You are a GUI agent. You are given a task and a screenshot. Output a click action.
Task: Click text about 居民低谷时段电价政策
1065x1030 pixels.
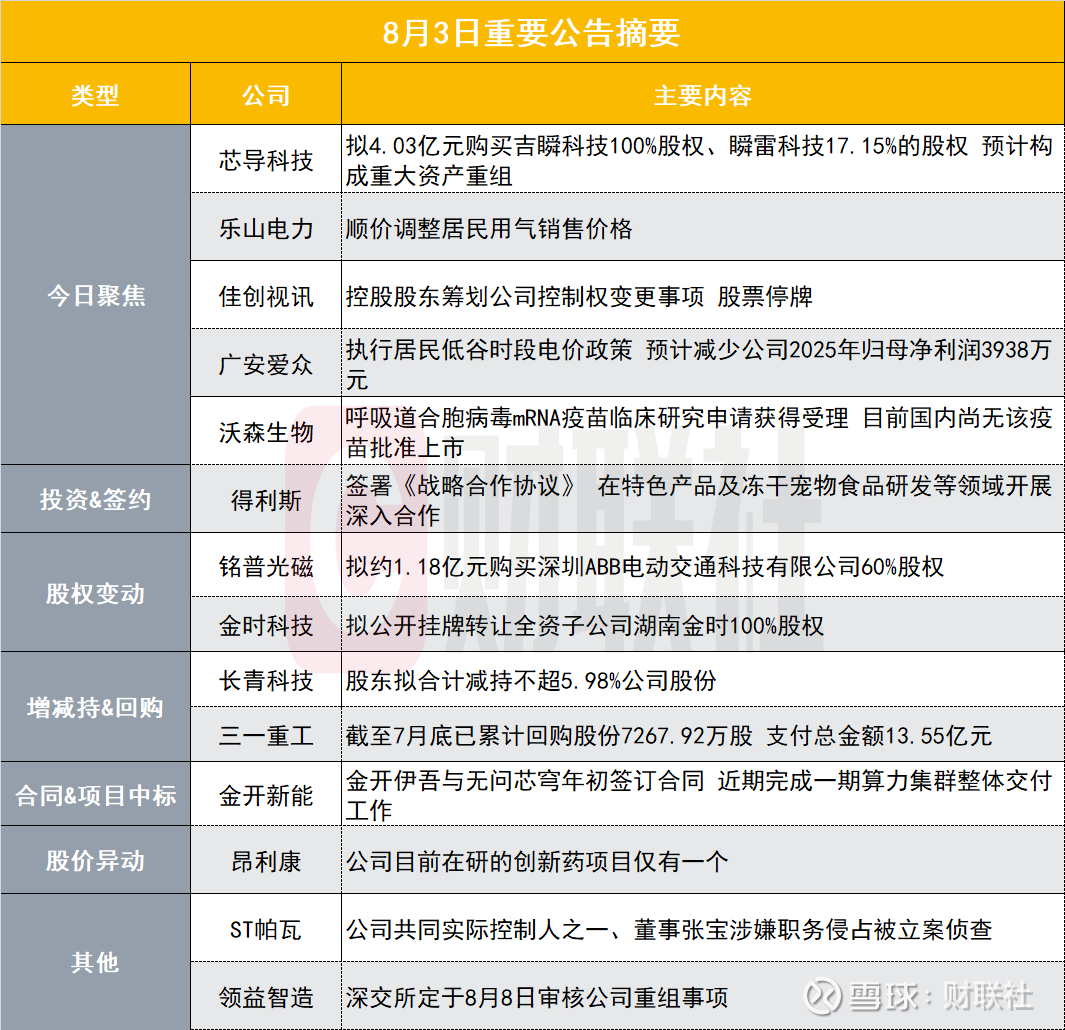point(699,364)
